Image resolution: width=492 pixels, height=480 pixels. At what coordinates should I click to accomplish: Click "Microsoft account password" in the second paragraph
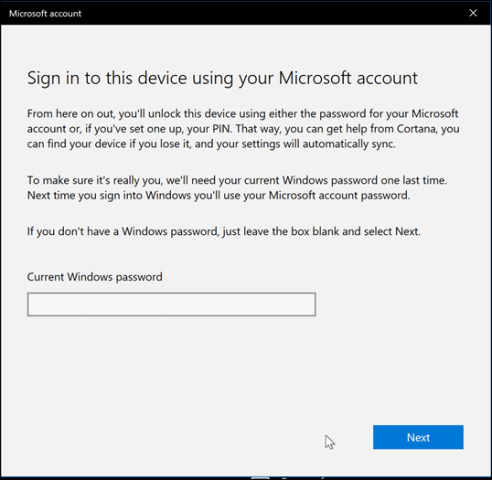click(x=339, y=195)
